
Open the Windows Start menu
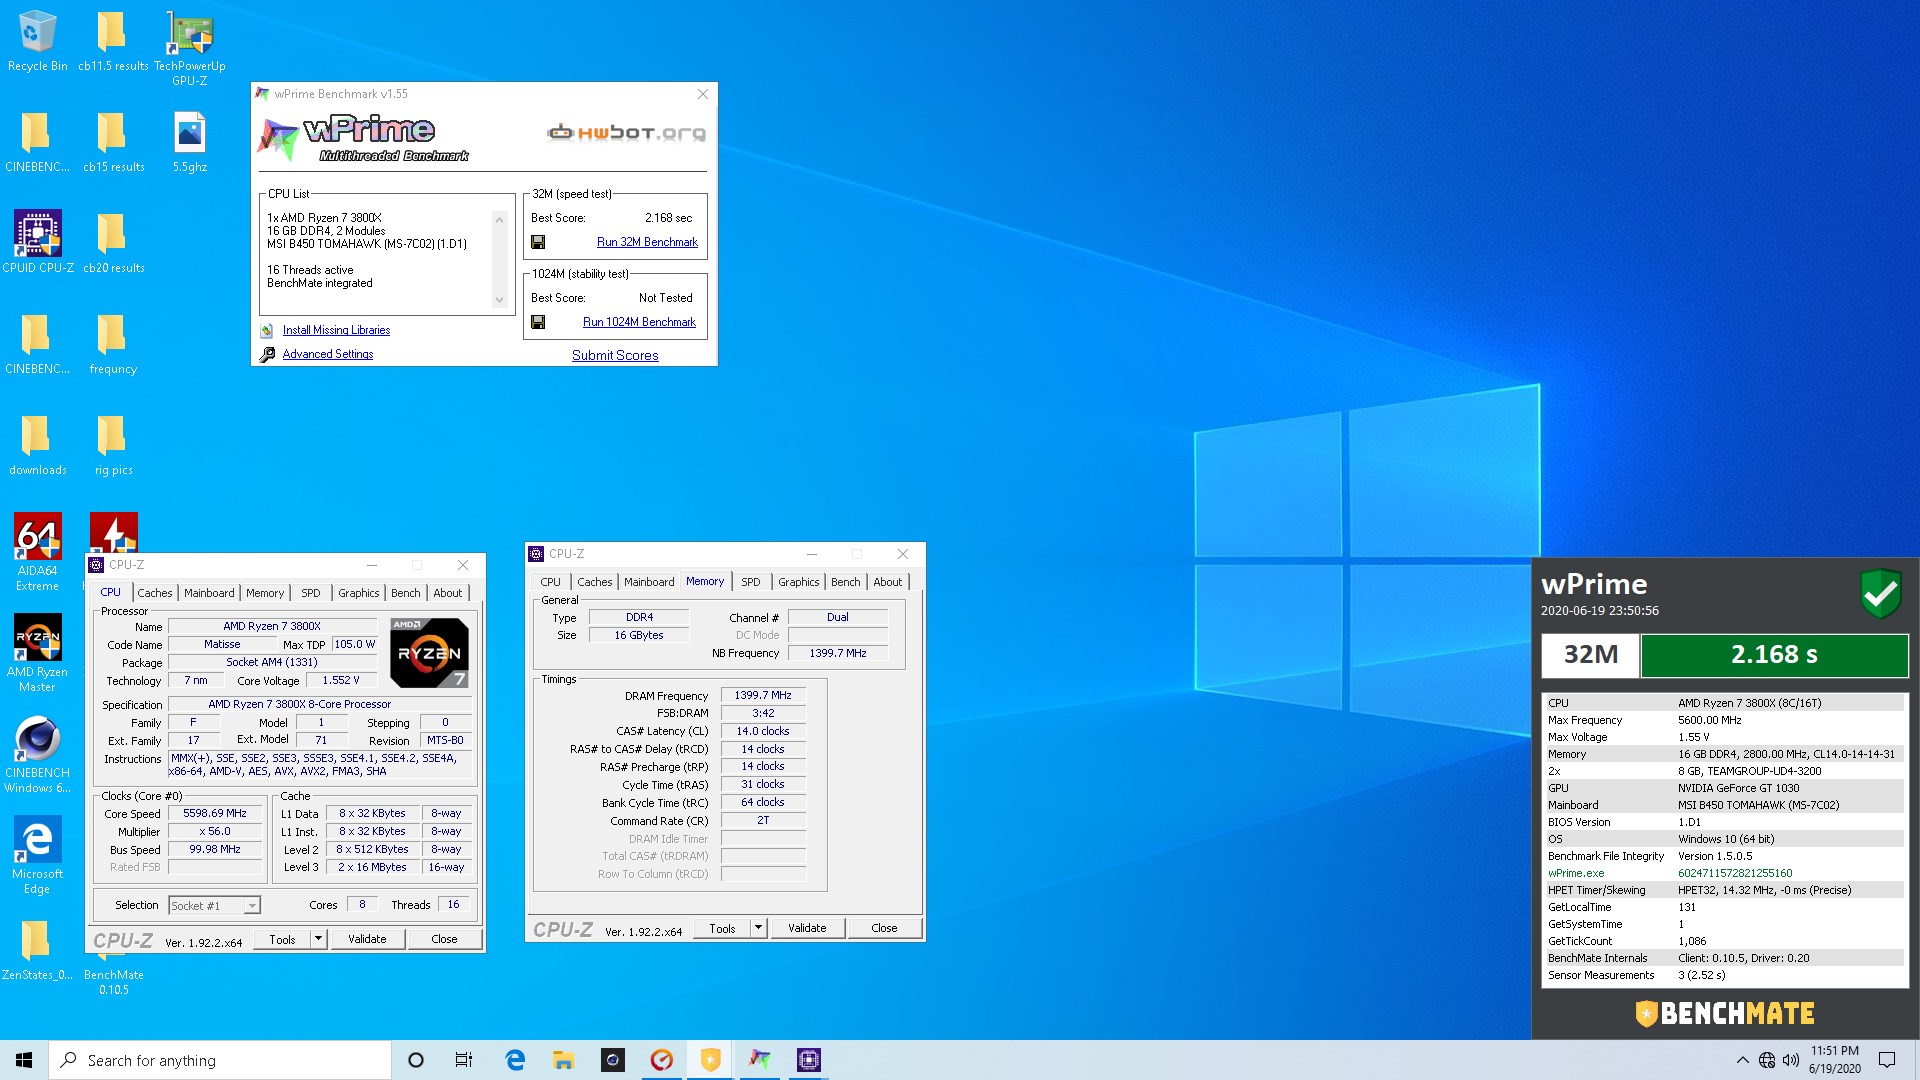pyautogui.click(x=24, y=1060)
